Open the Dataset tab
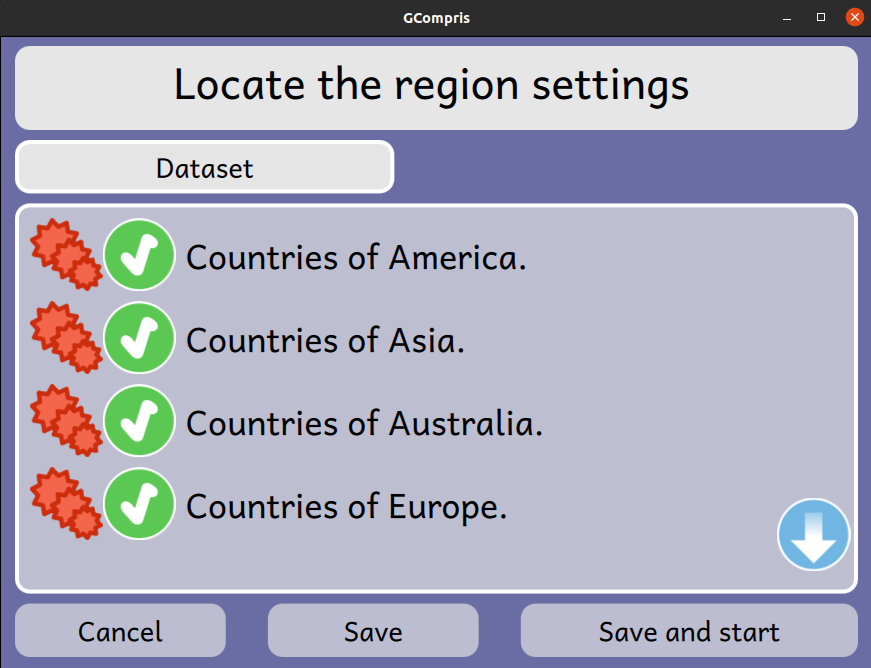Screen dimensions: 871x668 click(204, 167)
